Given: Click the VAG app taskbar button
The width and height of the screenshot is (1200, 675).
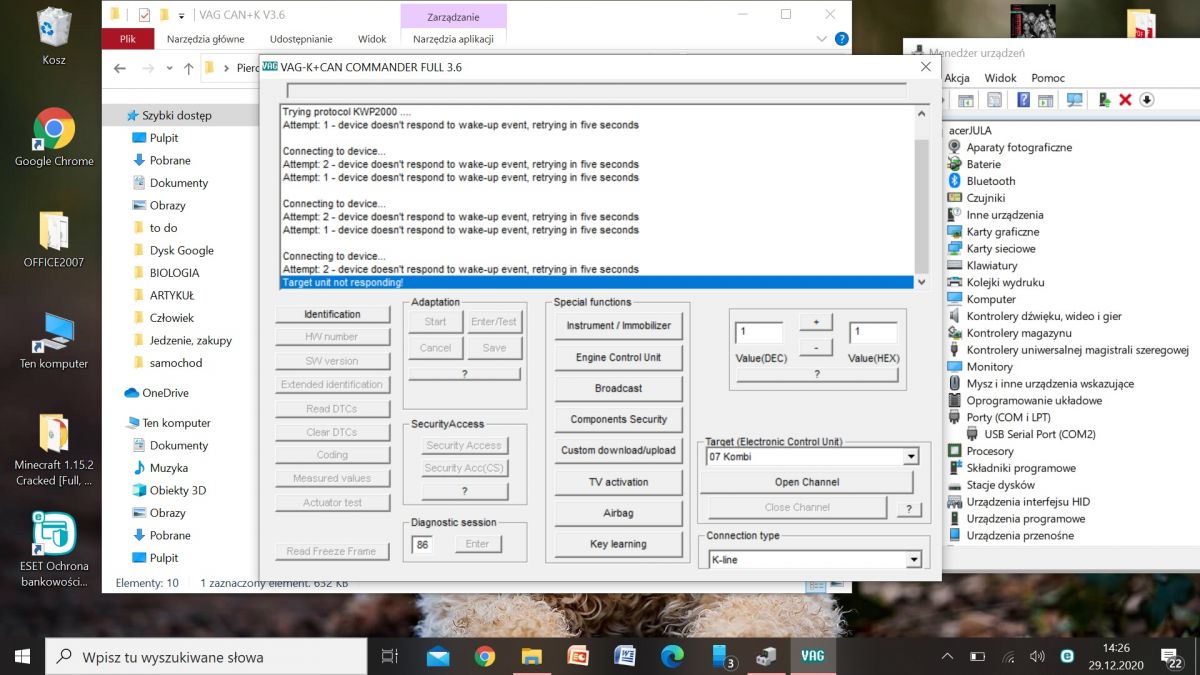Looking at the screenshot, I should click(x=812, y=657).
